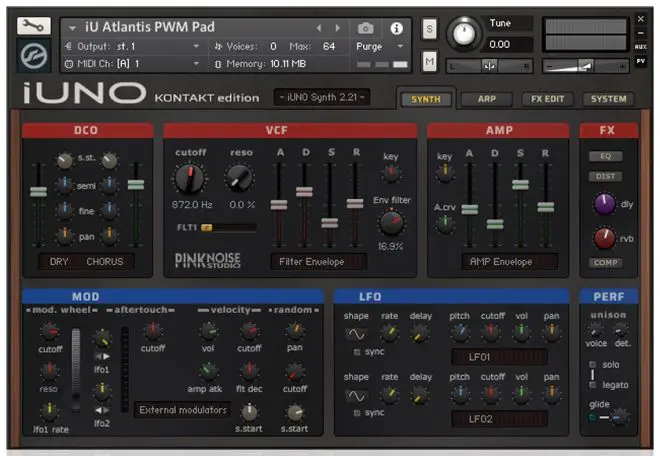This screenshot has width=660, height=456.
Task: Click the AUX button icon
Action: coord(640,47)
